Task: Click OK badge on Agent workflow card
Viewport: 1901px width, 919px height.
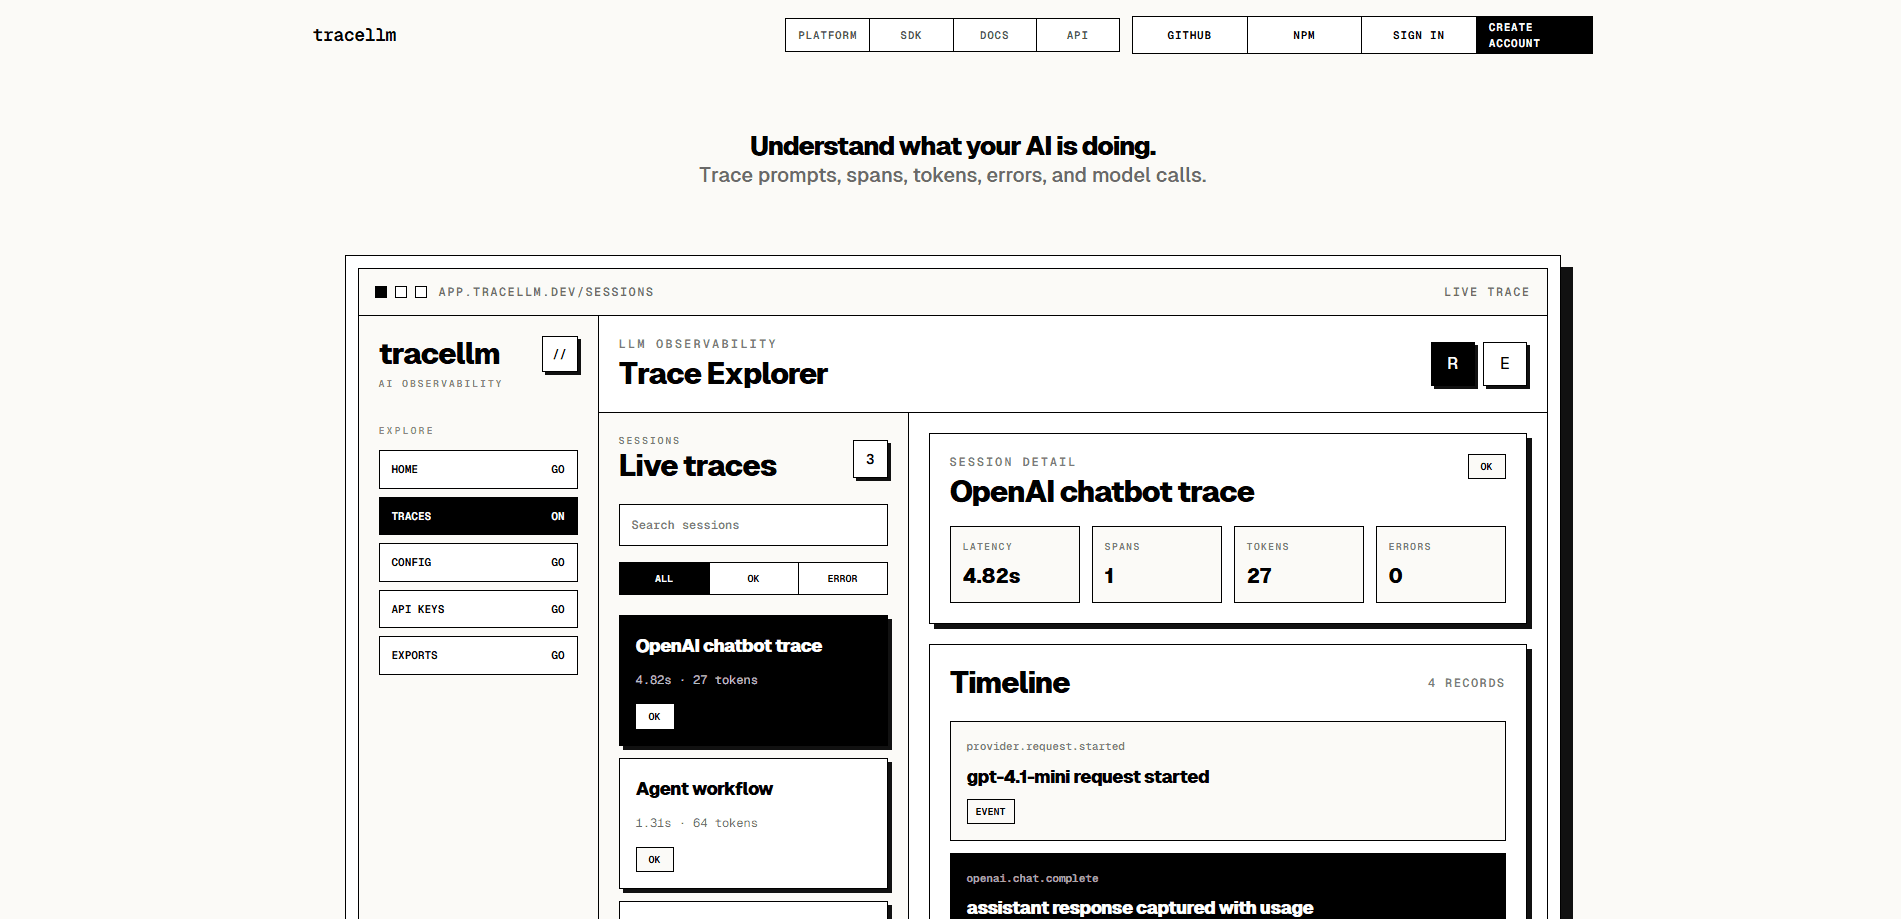Action: [x=655, y=860]
